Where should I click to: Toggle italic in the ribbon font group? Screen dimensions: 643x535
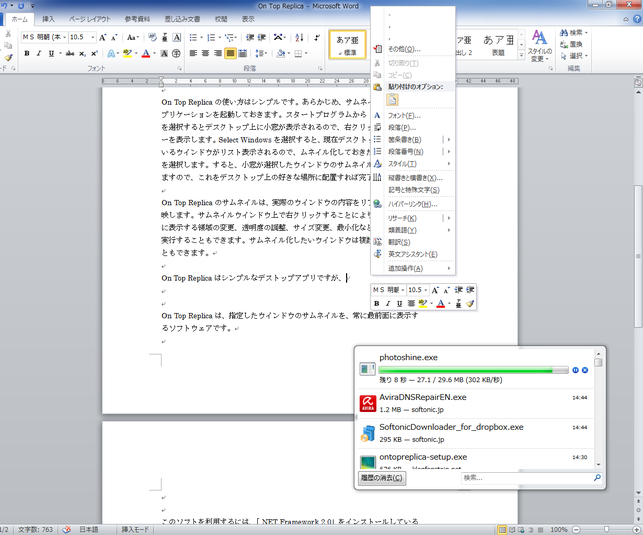pos(39,53)
